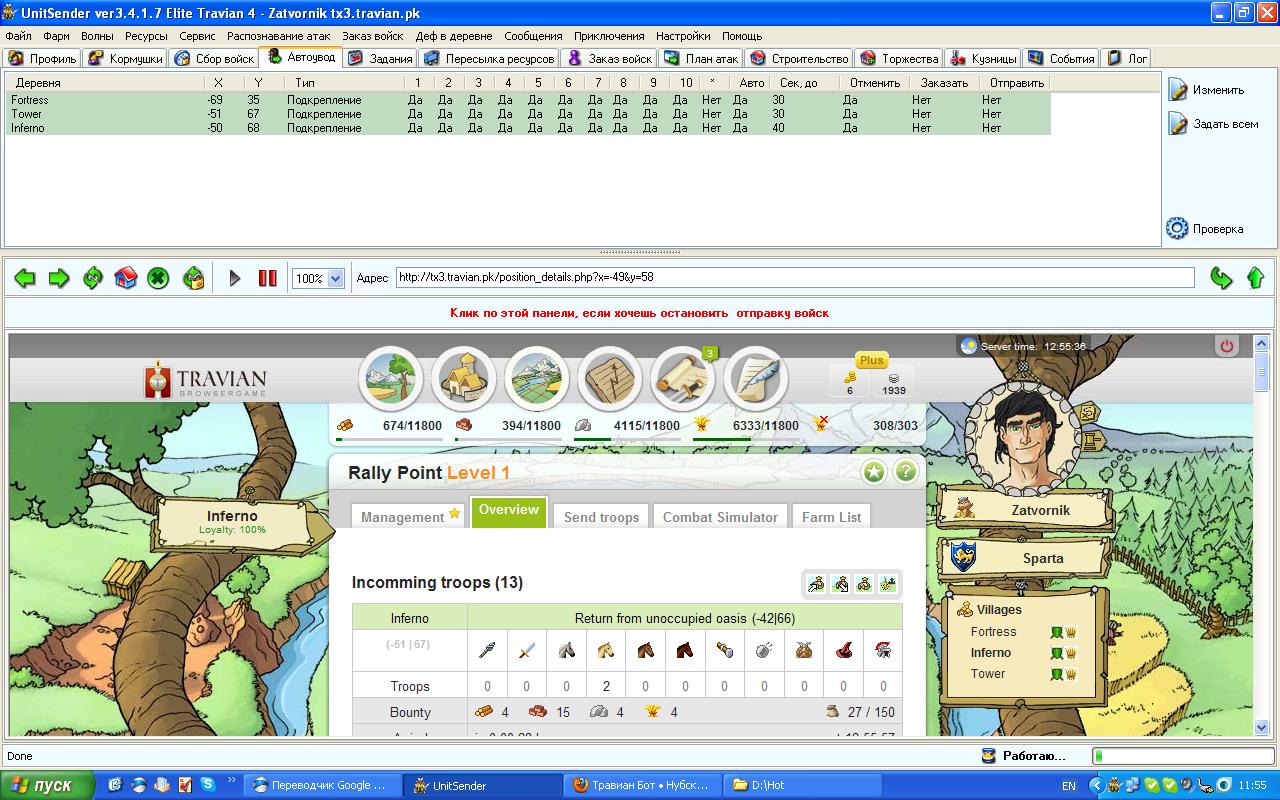Click the Проверка gear button
The width and height of the screenshot is (1280, 800).
pos(1205,228)
